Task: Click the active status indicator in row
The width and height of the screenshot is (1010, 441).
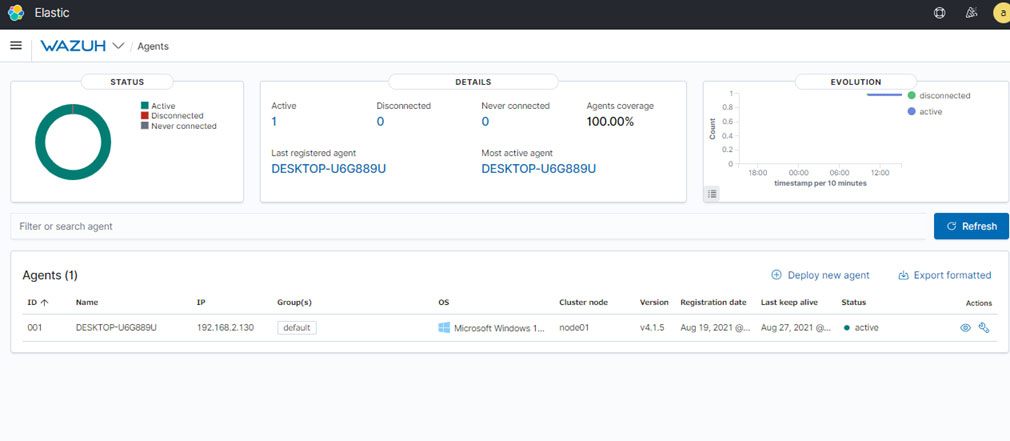Action: coord(861,328)
